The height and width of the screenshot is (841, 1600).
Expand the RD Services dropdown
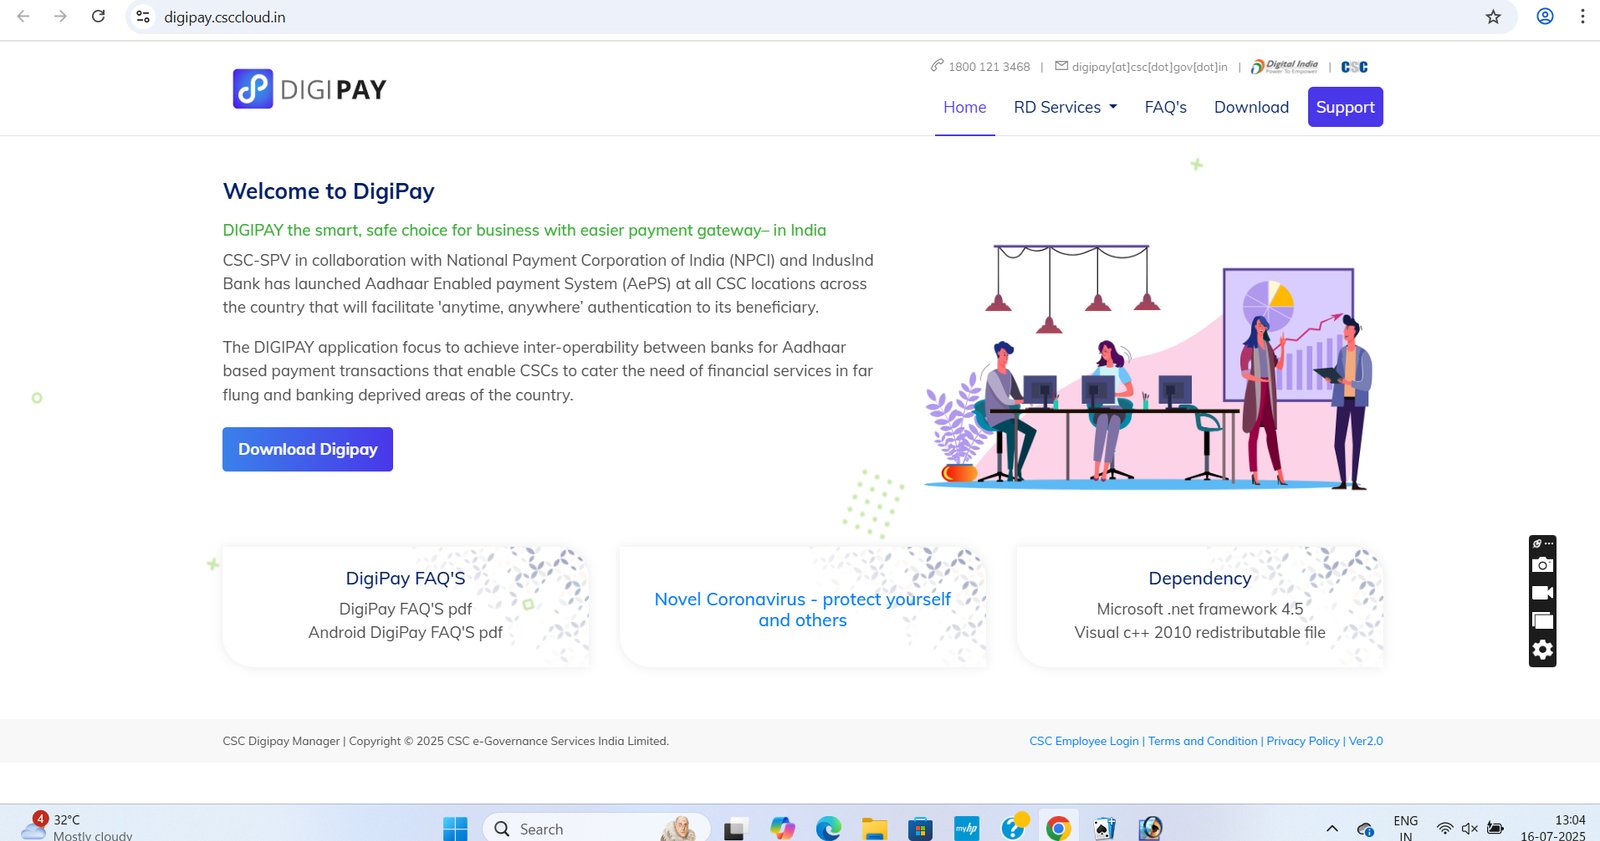click(1065, 107)
